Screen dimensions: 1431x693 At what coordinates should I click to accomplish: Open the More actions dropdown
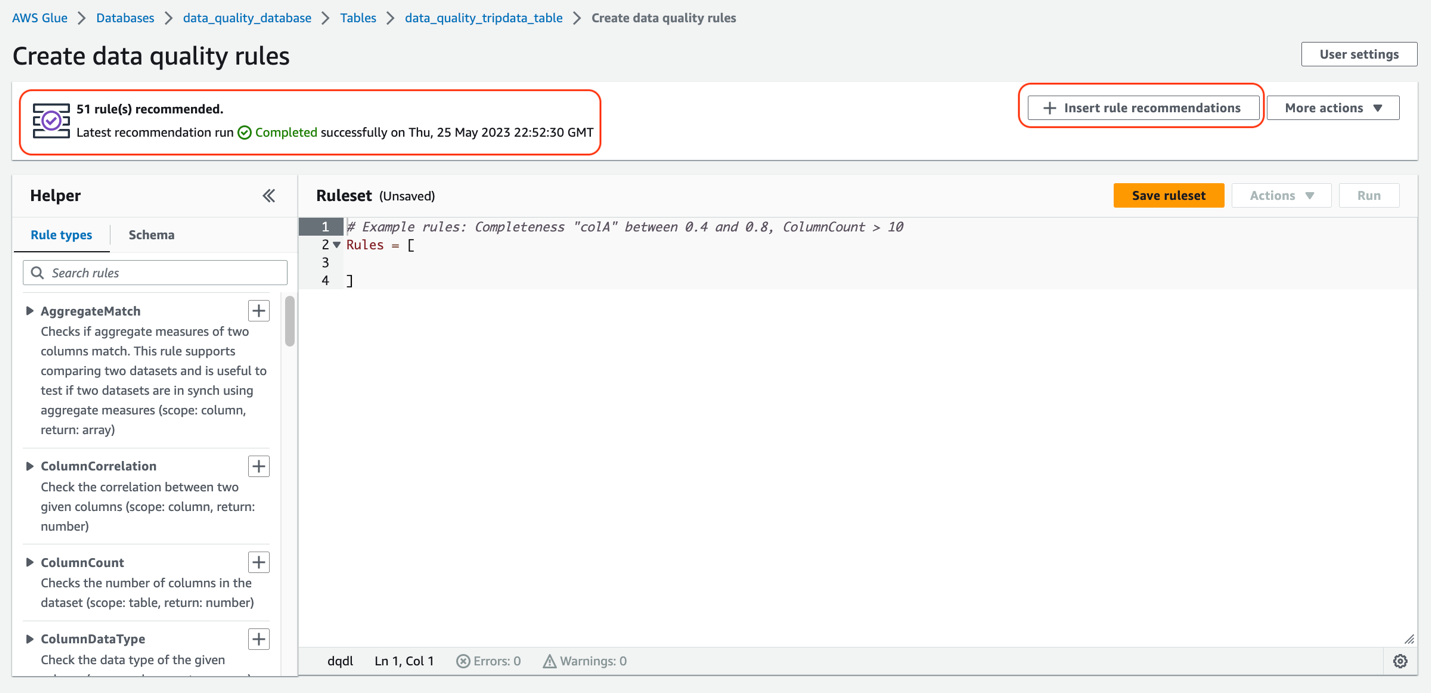pos(1333,108)
